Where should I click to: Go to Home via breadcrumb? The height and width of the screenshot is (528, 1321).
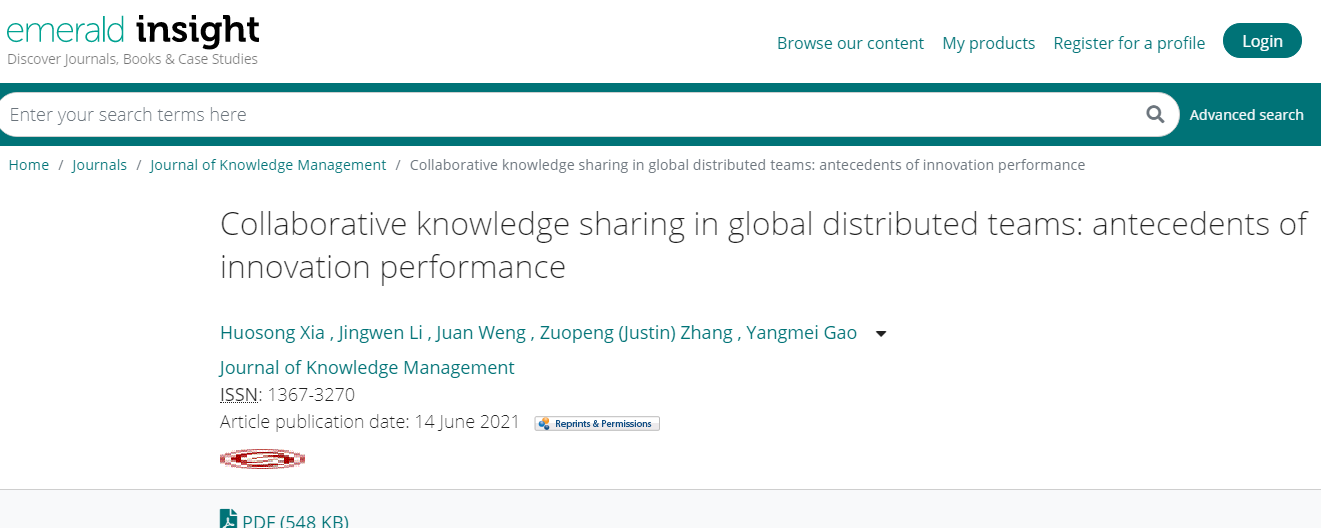click(29, 165)
